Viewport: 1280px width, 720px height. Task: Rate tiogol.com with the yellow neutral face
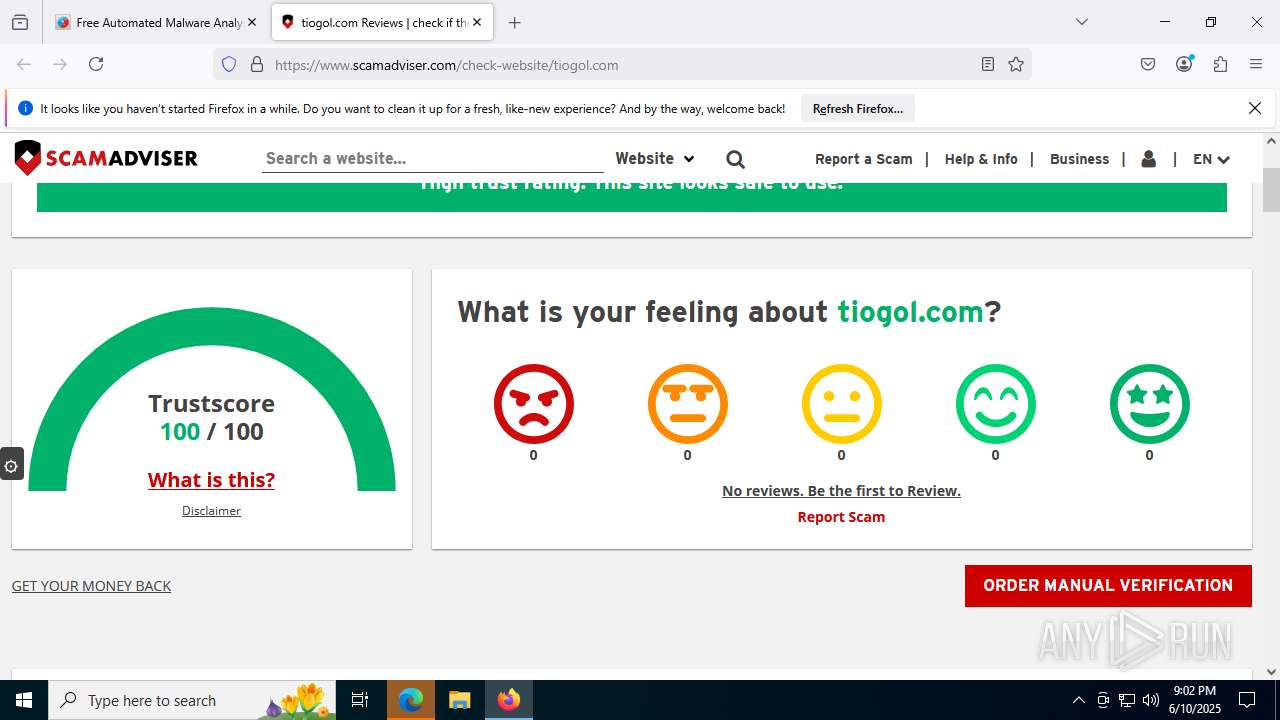841,404
